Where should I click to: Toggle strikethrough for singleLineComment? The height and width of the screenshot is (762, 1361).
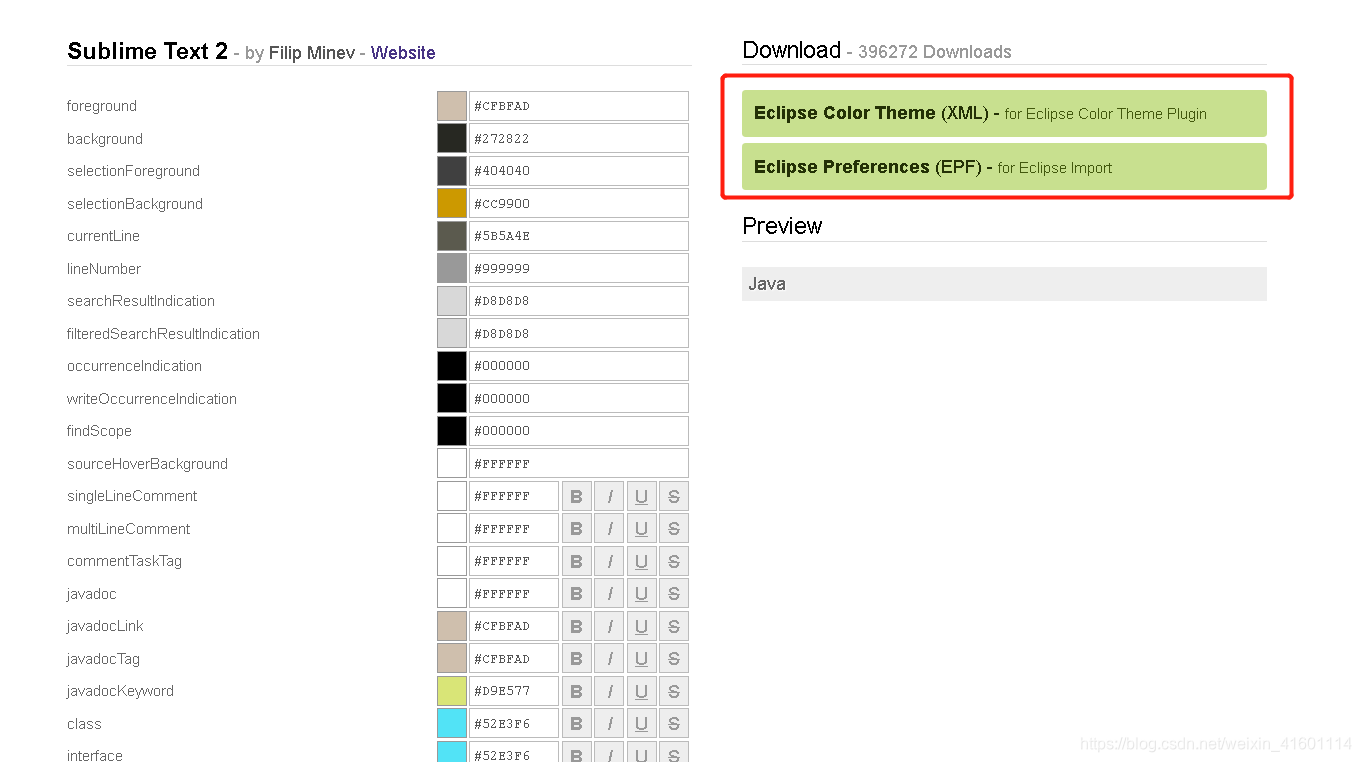674,496
